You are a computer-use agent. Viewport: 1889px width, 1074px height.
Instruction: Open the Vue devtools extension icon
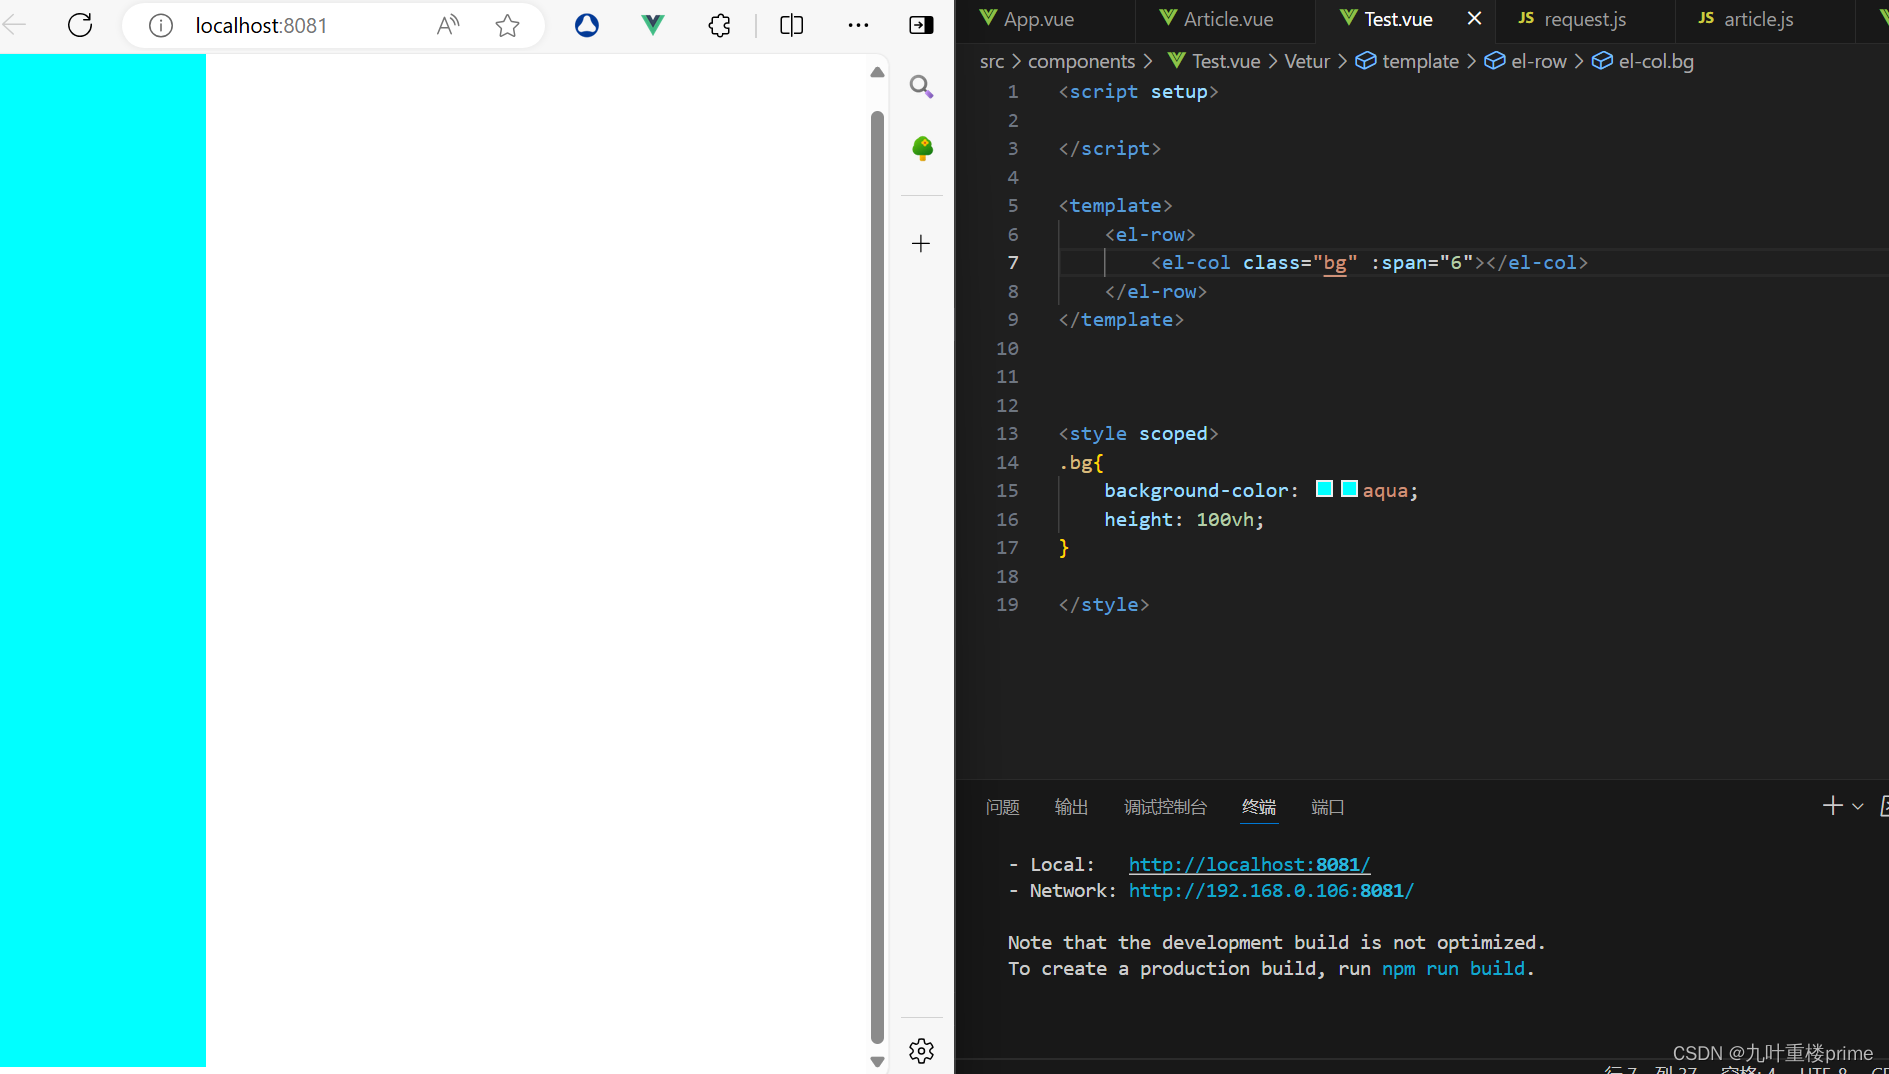653,25
